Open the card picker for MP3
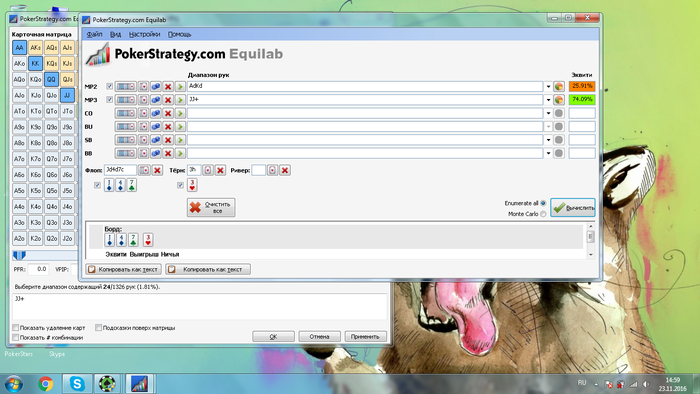The width and height of the screenshot is (700, 394). click(143, 100)
